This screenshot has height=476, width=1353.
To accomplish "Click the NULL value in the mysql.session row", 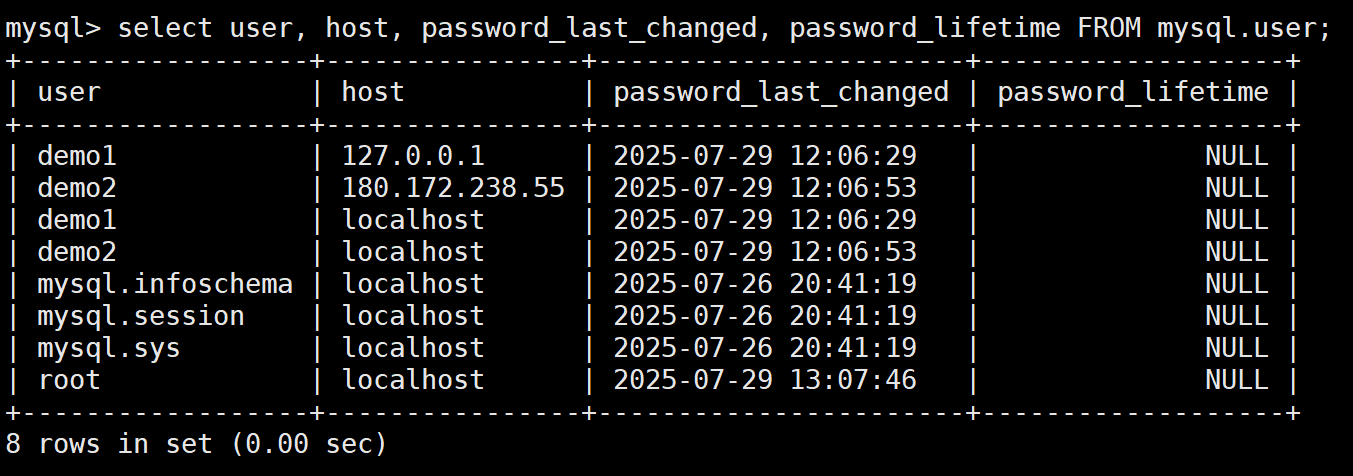I will coord(1236,316).
